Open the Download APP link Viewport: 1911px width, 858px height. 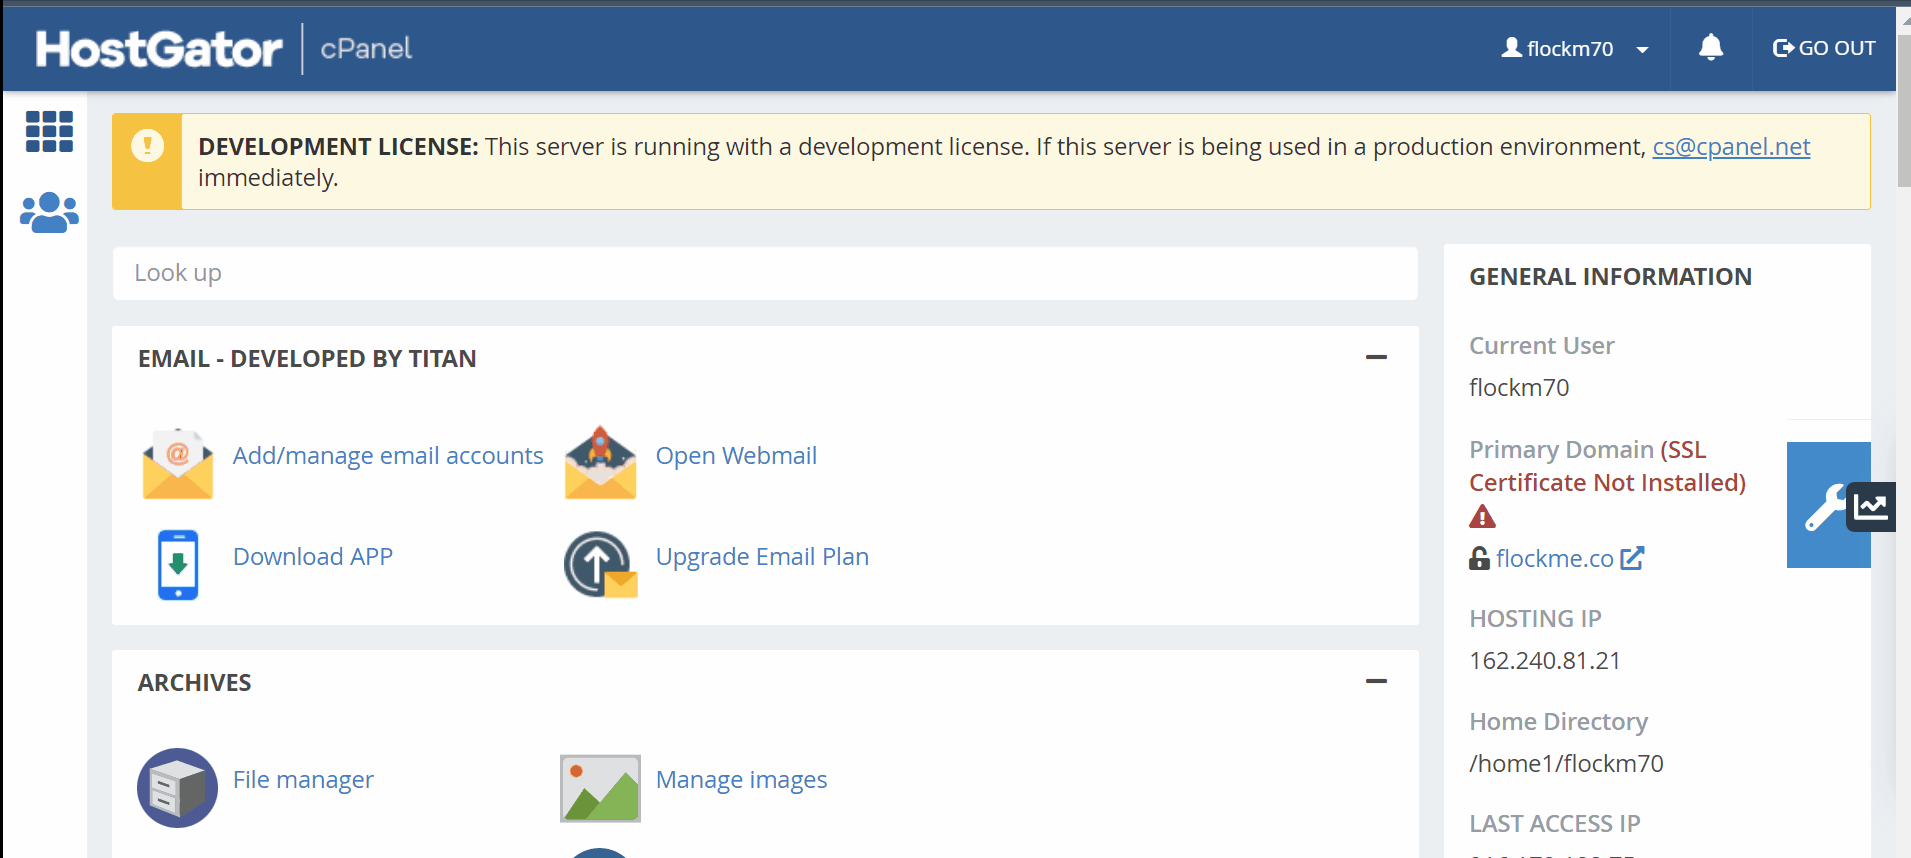313,557
